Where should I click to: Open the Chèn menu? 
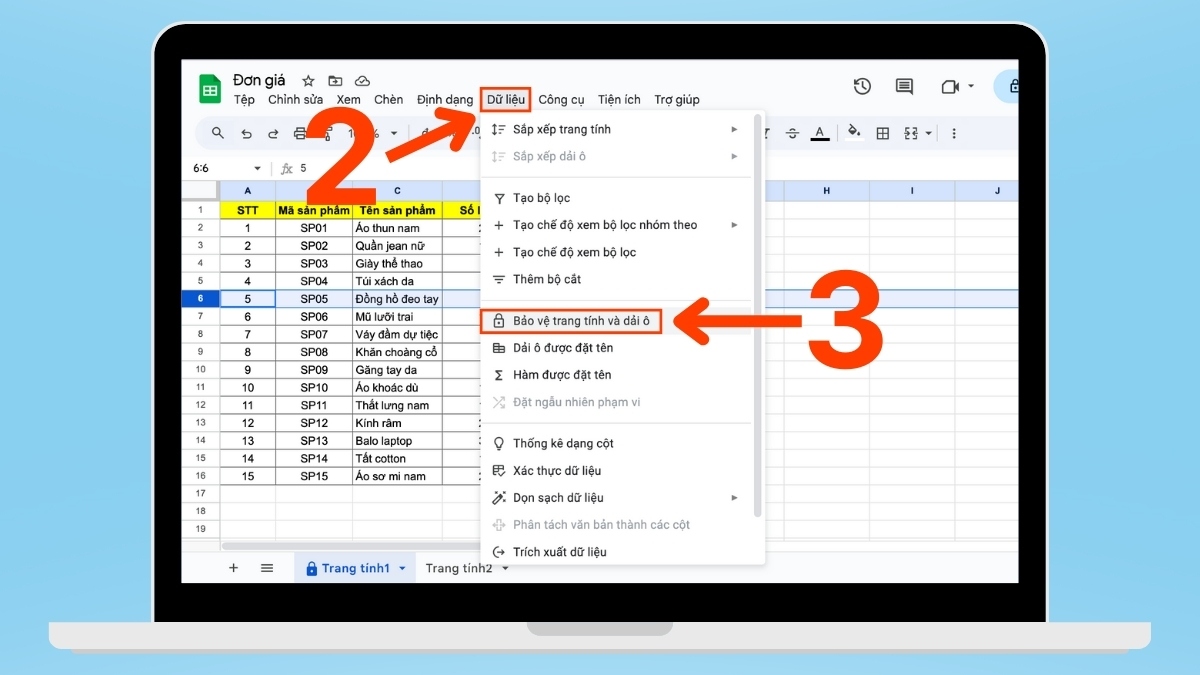click(388, 99)
